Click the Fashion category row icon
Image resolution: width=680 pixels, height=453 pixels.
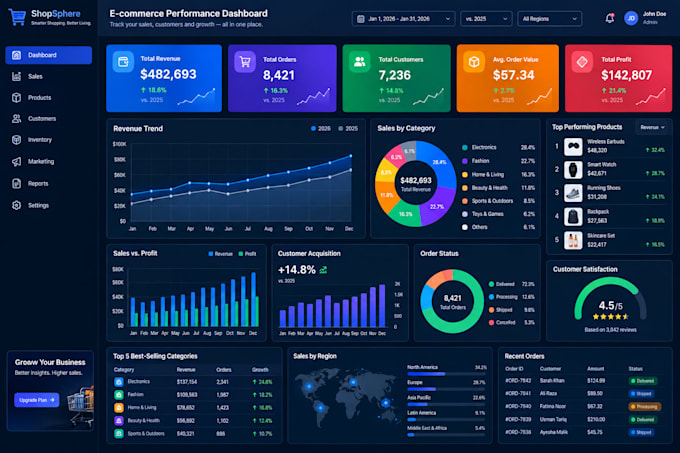119,395
